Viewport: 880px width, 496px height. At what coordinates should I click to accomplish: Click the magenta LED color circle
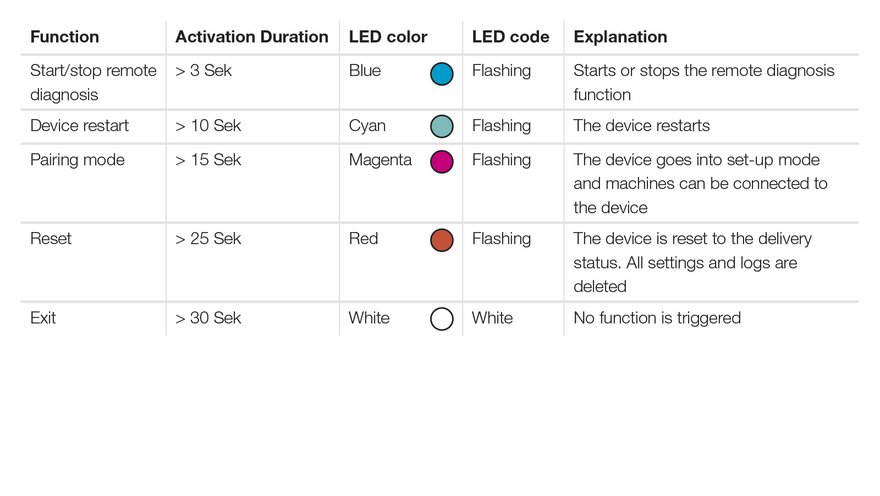coord(441,162)
